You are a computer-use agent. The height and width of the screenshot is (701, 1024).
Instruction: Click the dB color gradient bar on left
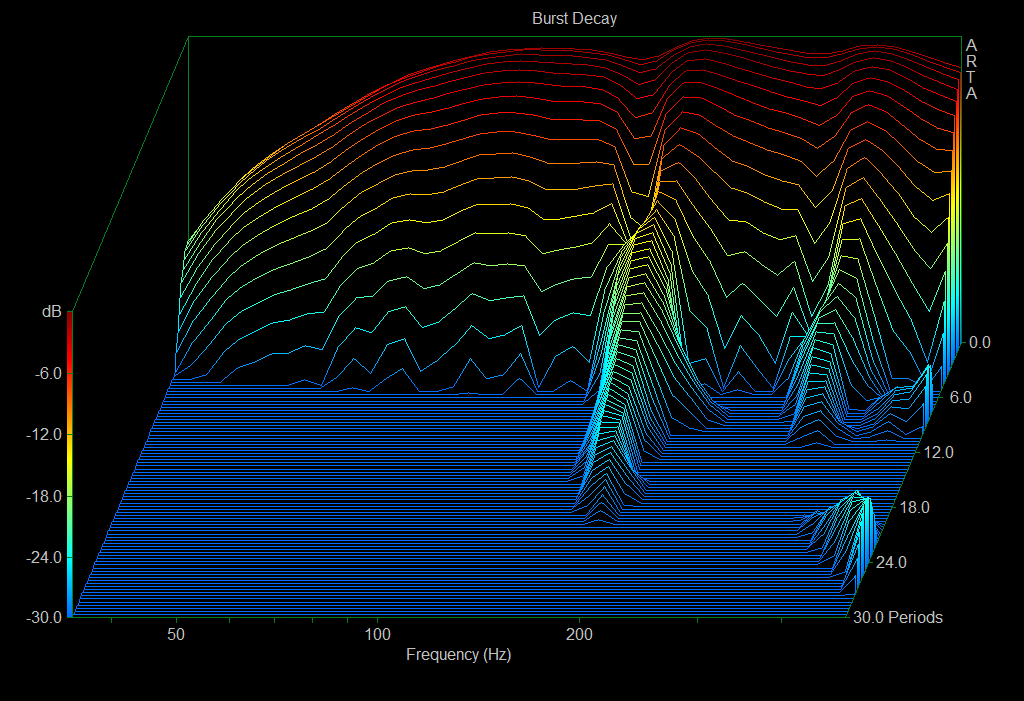pos(69,465)
